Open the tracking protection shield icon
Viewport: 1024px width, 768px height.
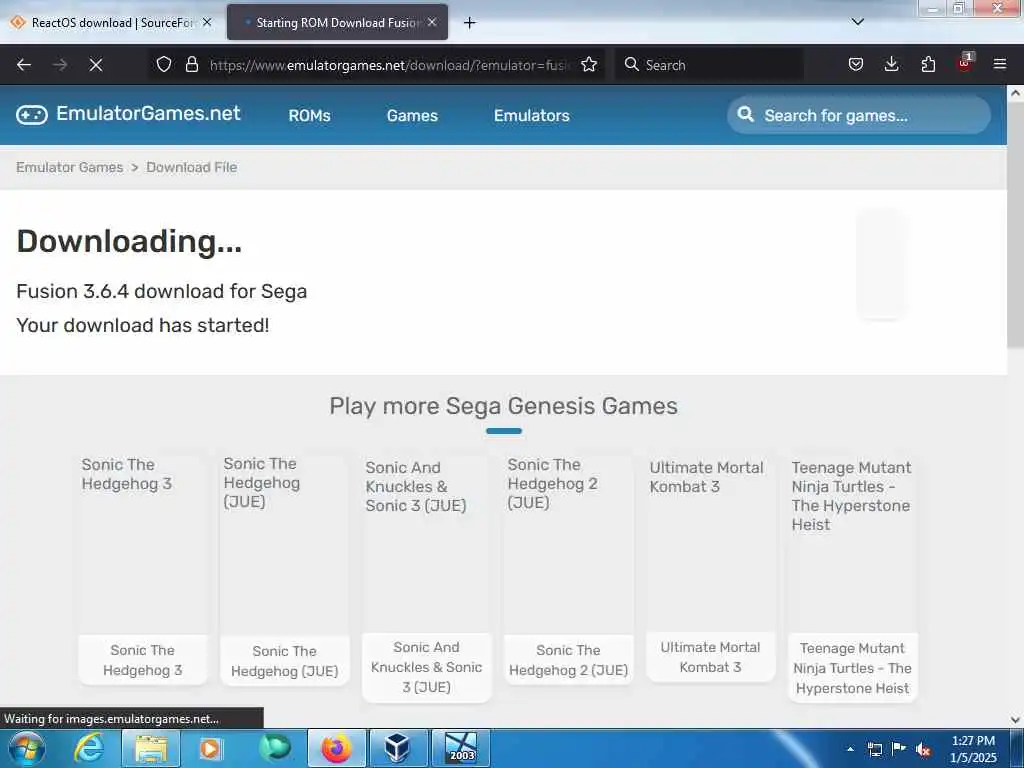164,64
